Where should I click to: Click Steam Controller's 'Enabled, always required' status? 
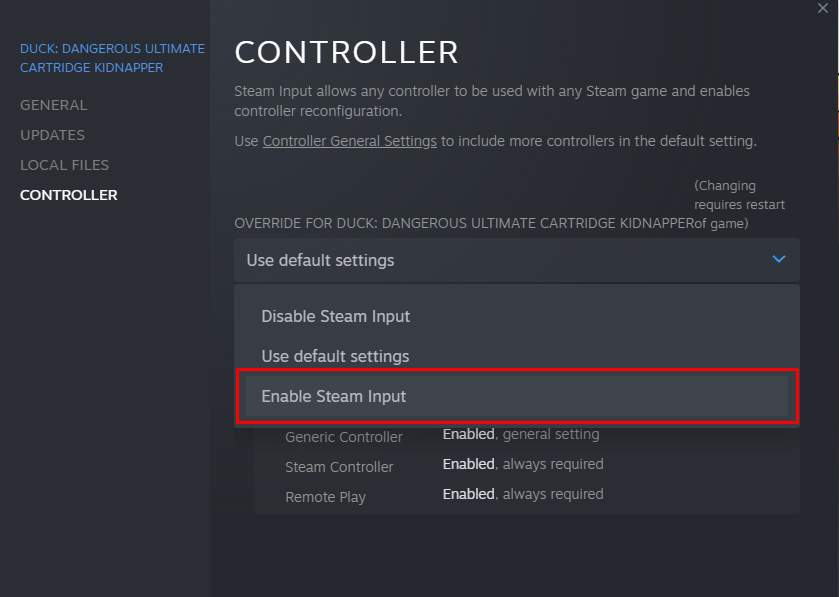click(x=523, y=464)
